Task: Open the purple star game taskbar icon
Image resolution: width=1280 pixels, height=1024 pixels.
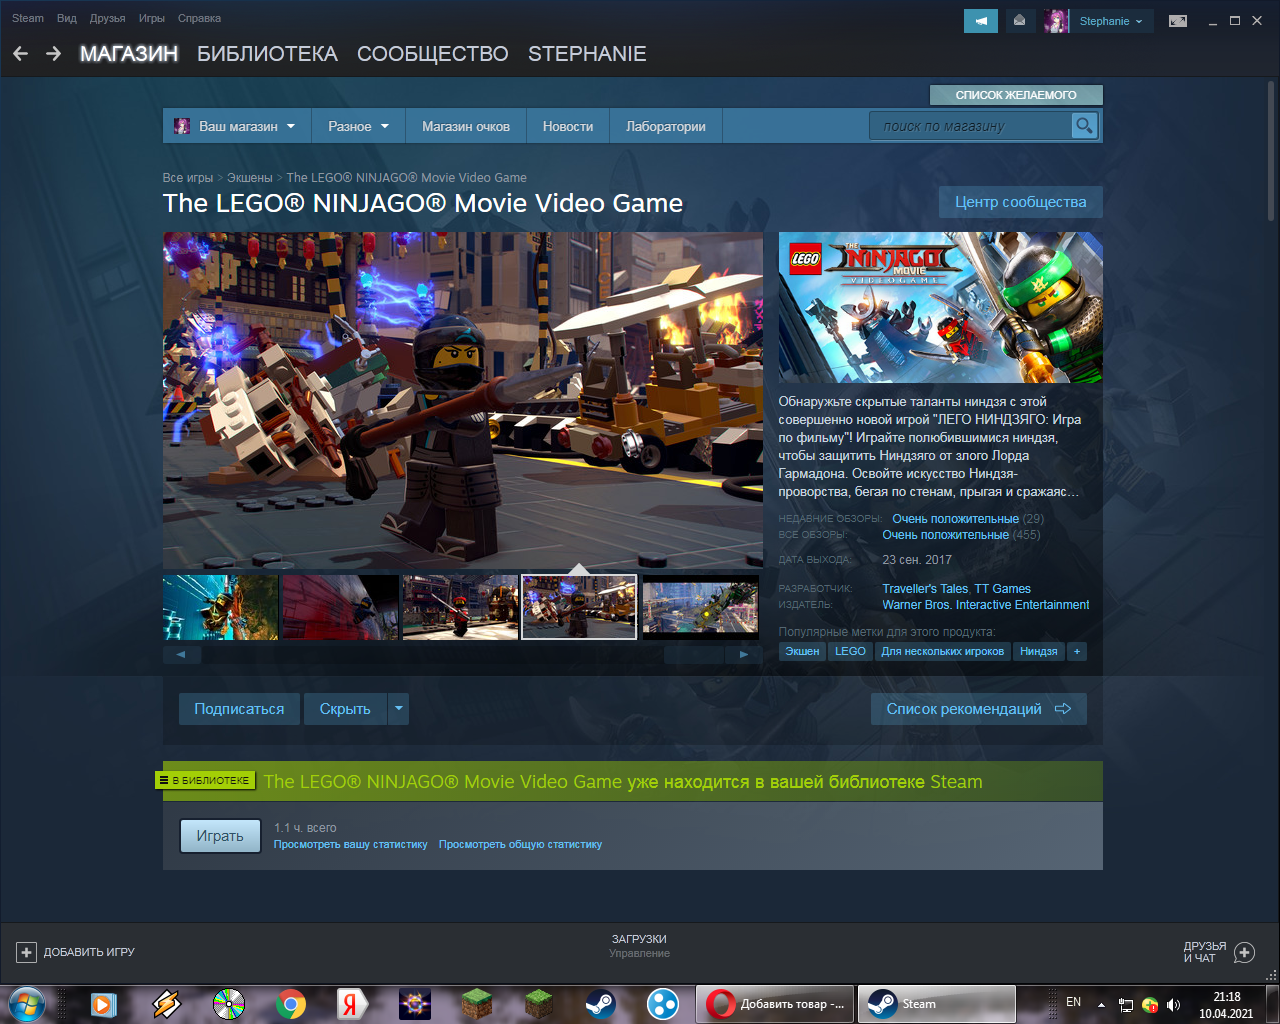Action: click(415, 1003)
